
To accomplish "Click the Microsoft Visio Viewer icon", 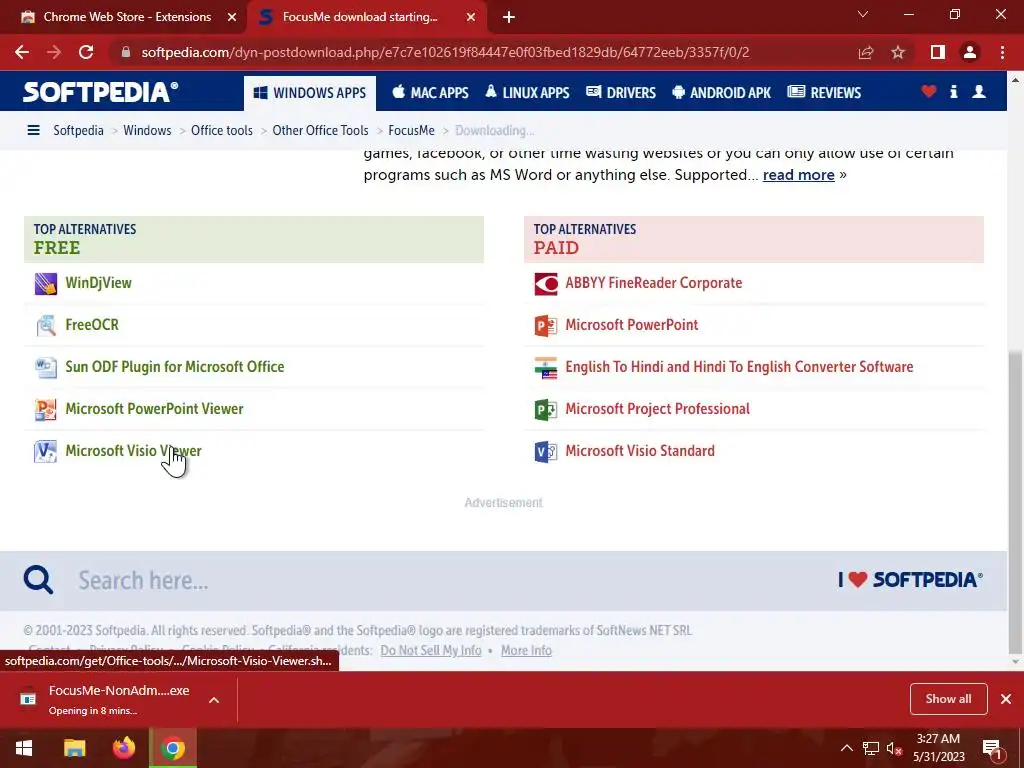I will click(46, 451).
